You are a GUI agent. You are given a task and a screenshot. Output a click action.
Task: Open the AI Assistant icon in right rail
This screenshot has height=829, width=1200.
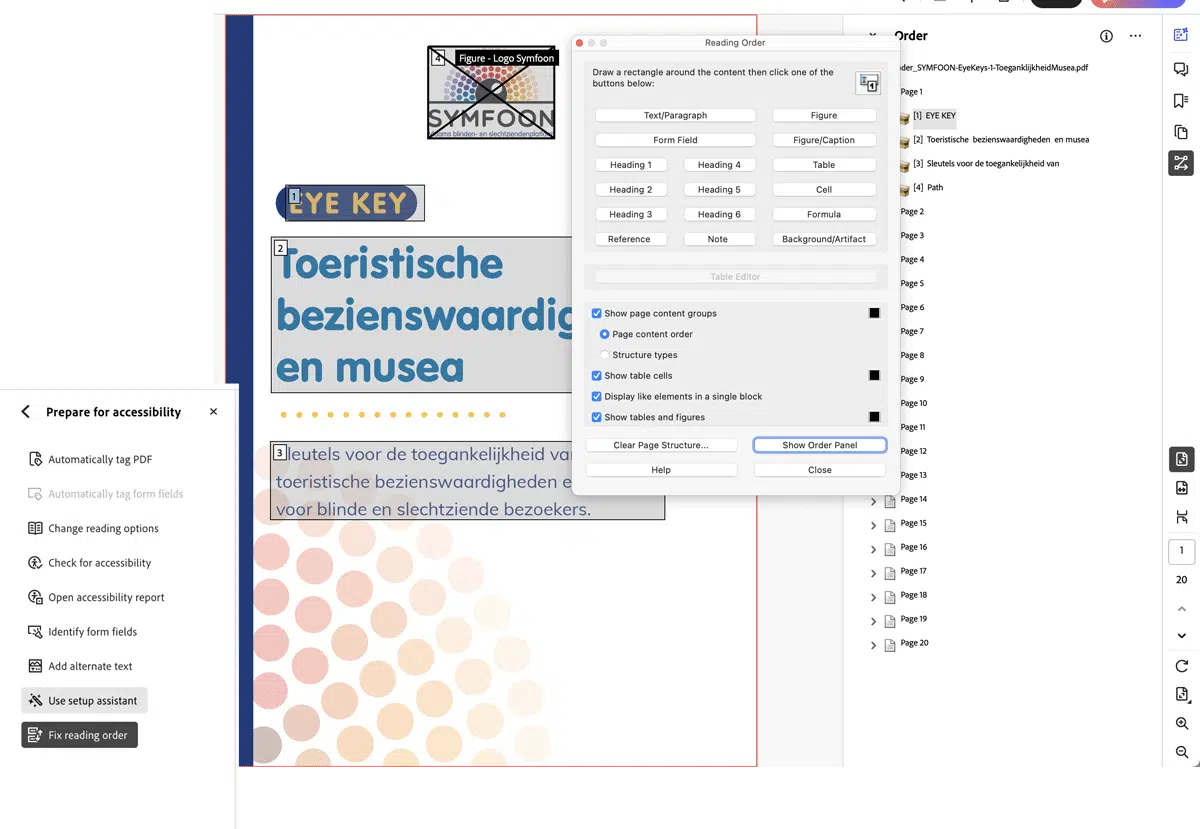coord(1181,35)
